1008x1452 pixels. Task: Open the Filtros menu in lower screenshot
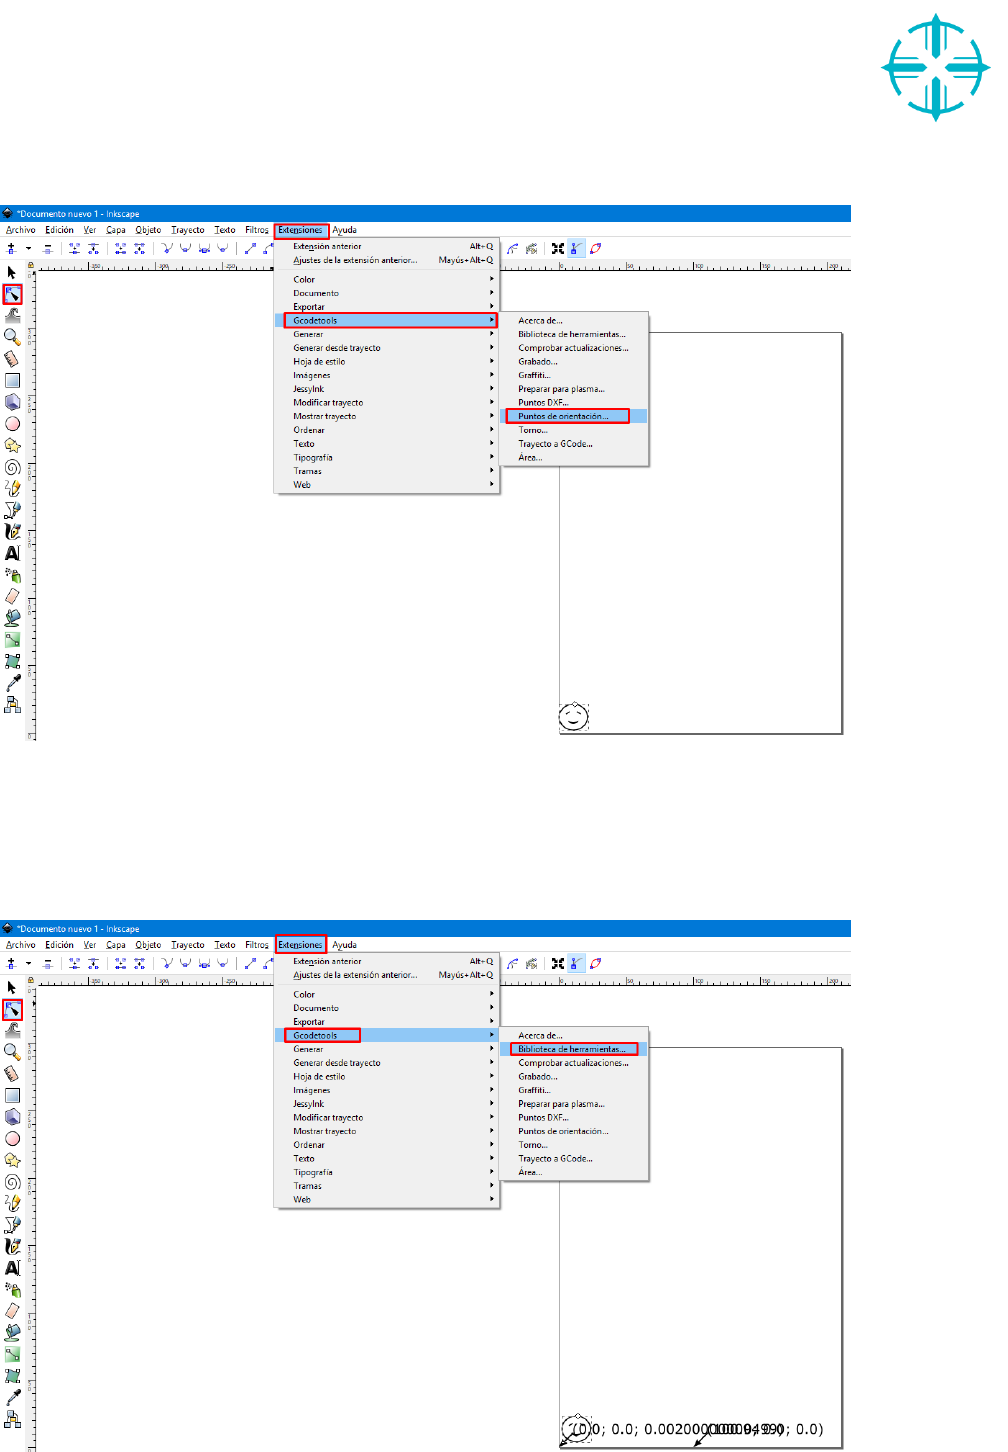[x=257, y=945]
